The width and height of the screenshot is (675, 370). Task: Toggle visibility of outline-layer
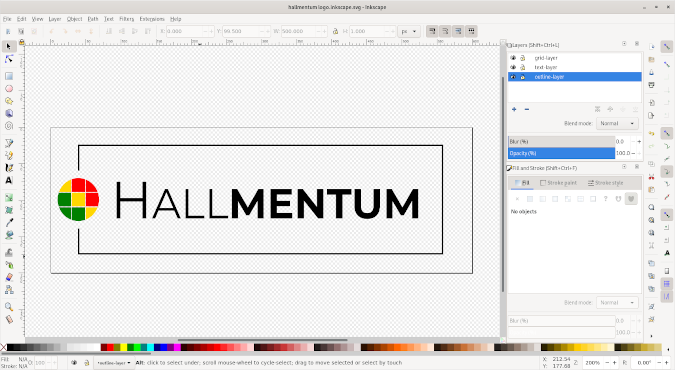click(x=513, y=77)
